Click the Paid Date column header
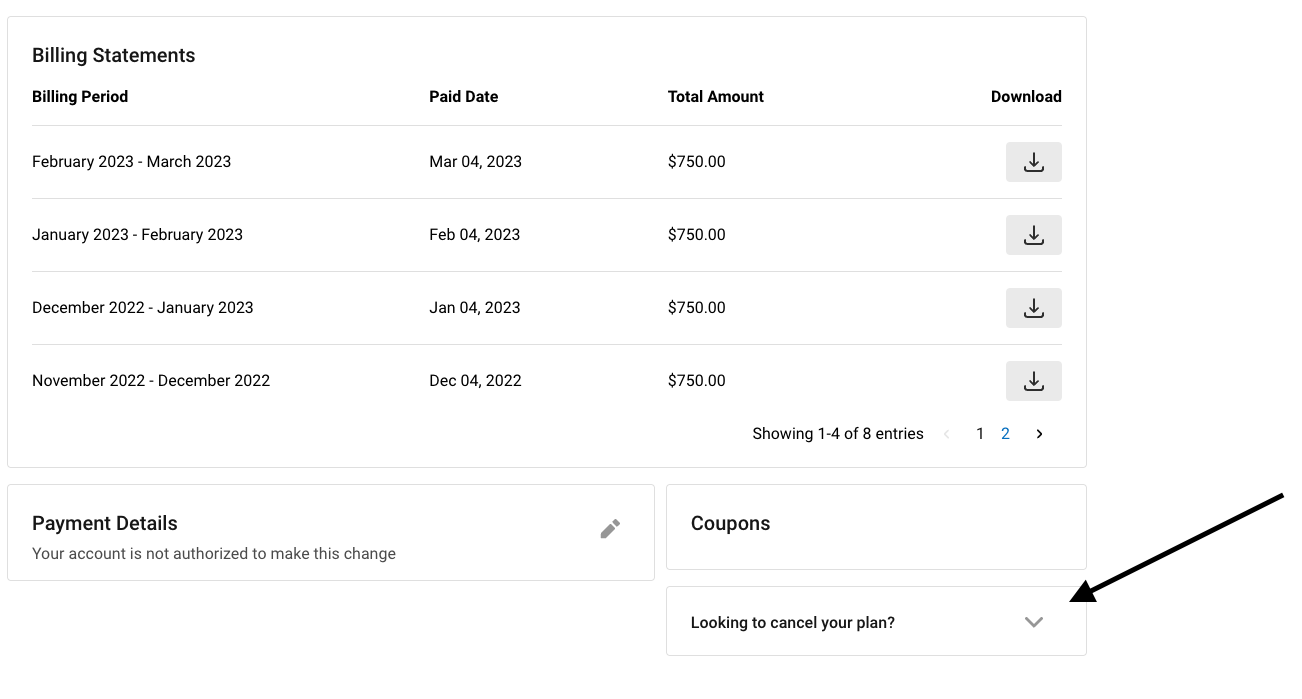Screen dimensions: 1302x699 coord(463,97)
